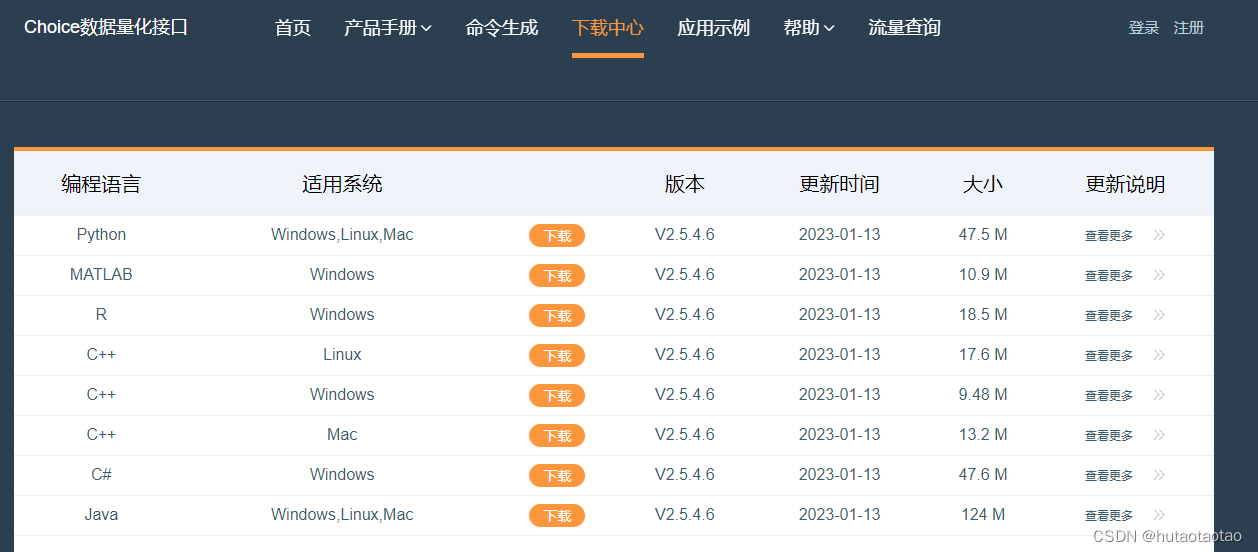Image resolution: width=1258 pixels, height=552 pixels.
Task: Click the 注册 link
Action: [1189, 28]
